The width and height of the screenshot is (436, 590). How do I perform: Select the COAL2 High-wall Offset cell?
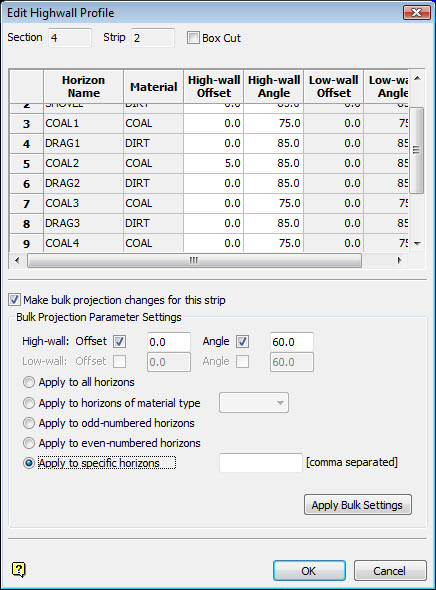click(x=213, y=163)
